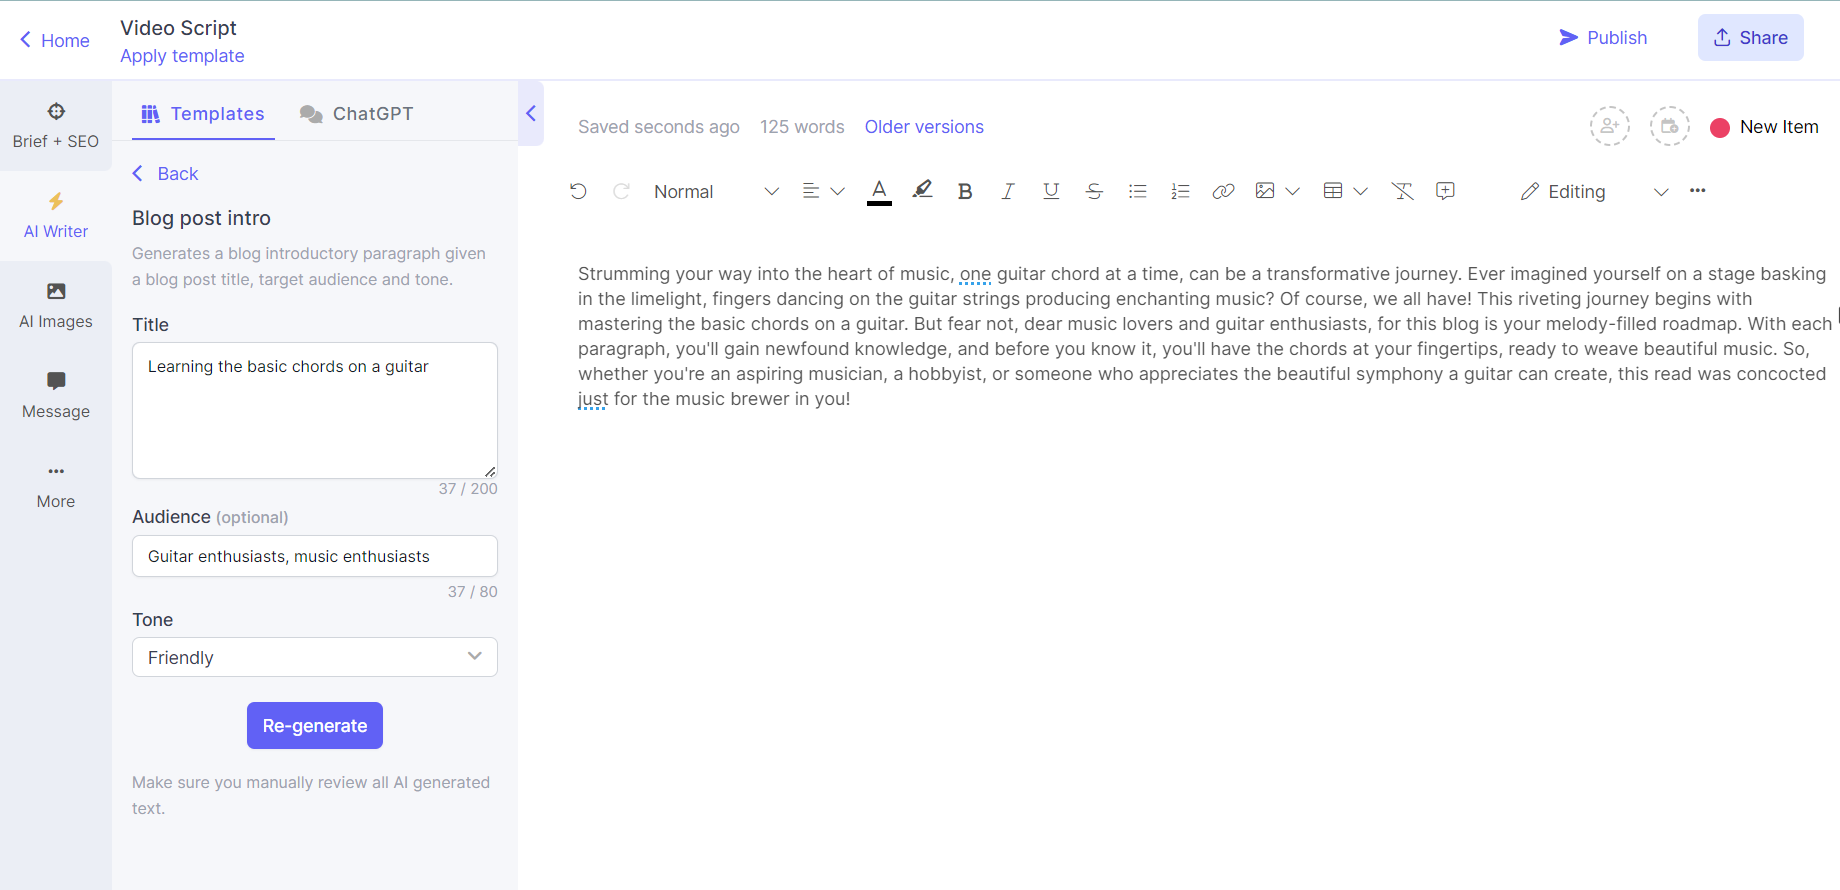
Task: Open the highlighter color tool
Action: point(922,190)
